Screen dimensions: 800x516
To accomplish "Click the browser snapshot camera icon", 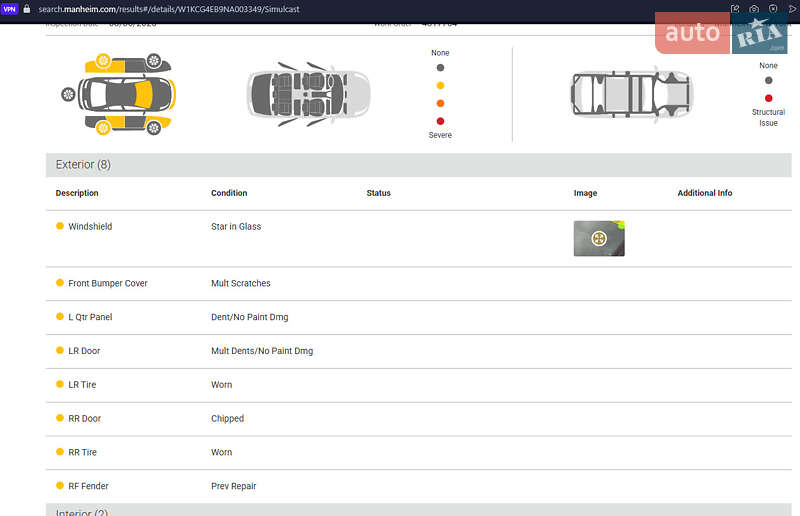I will (x=754, y=9).
